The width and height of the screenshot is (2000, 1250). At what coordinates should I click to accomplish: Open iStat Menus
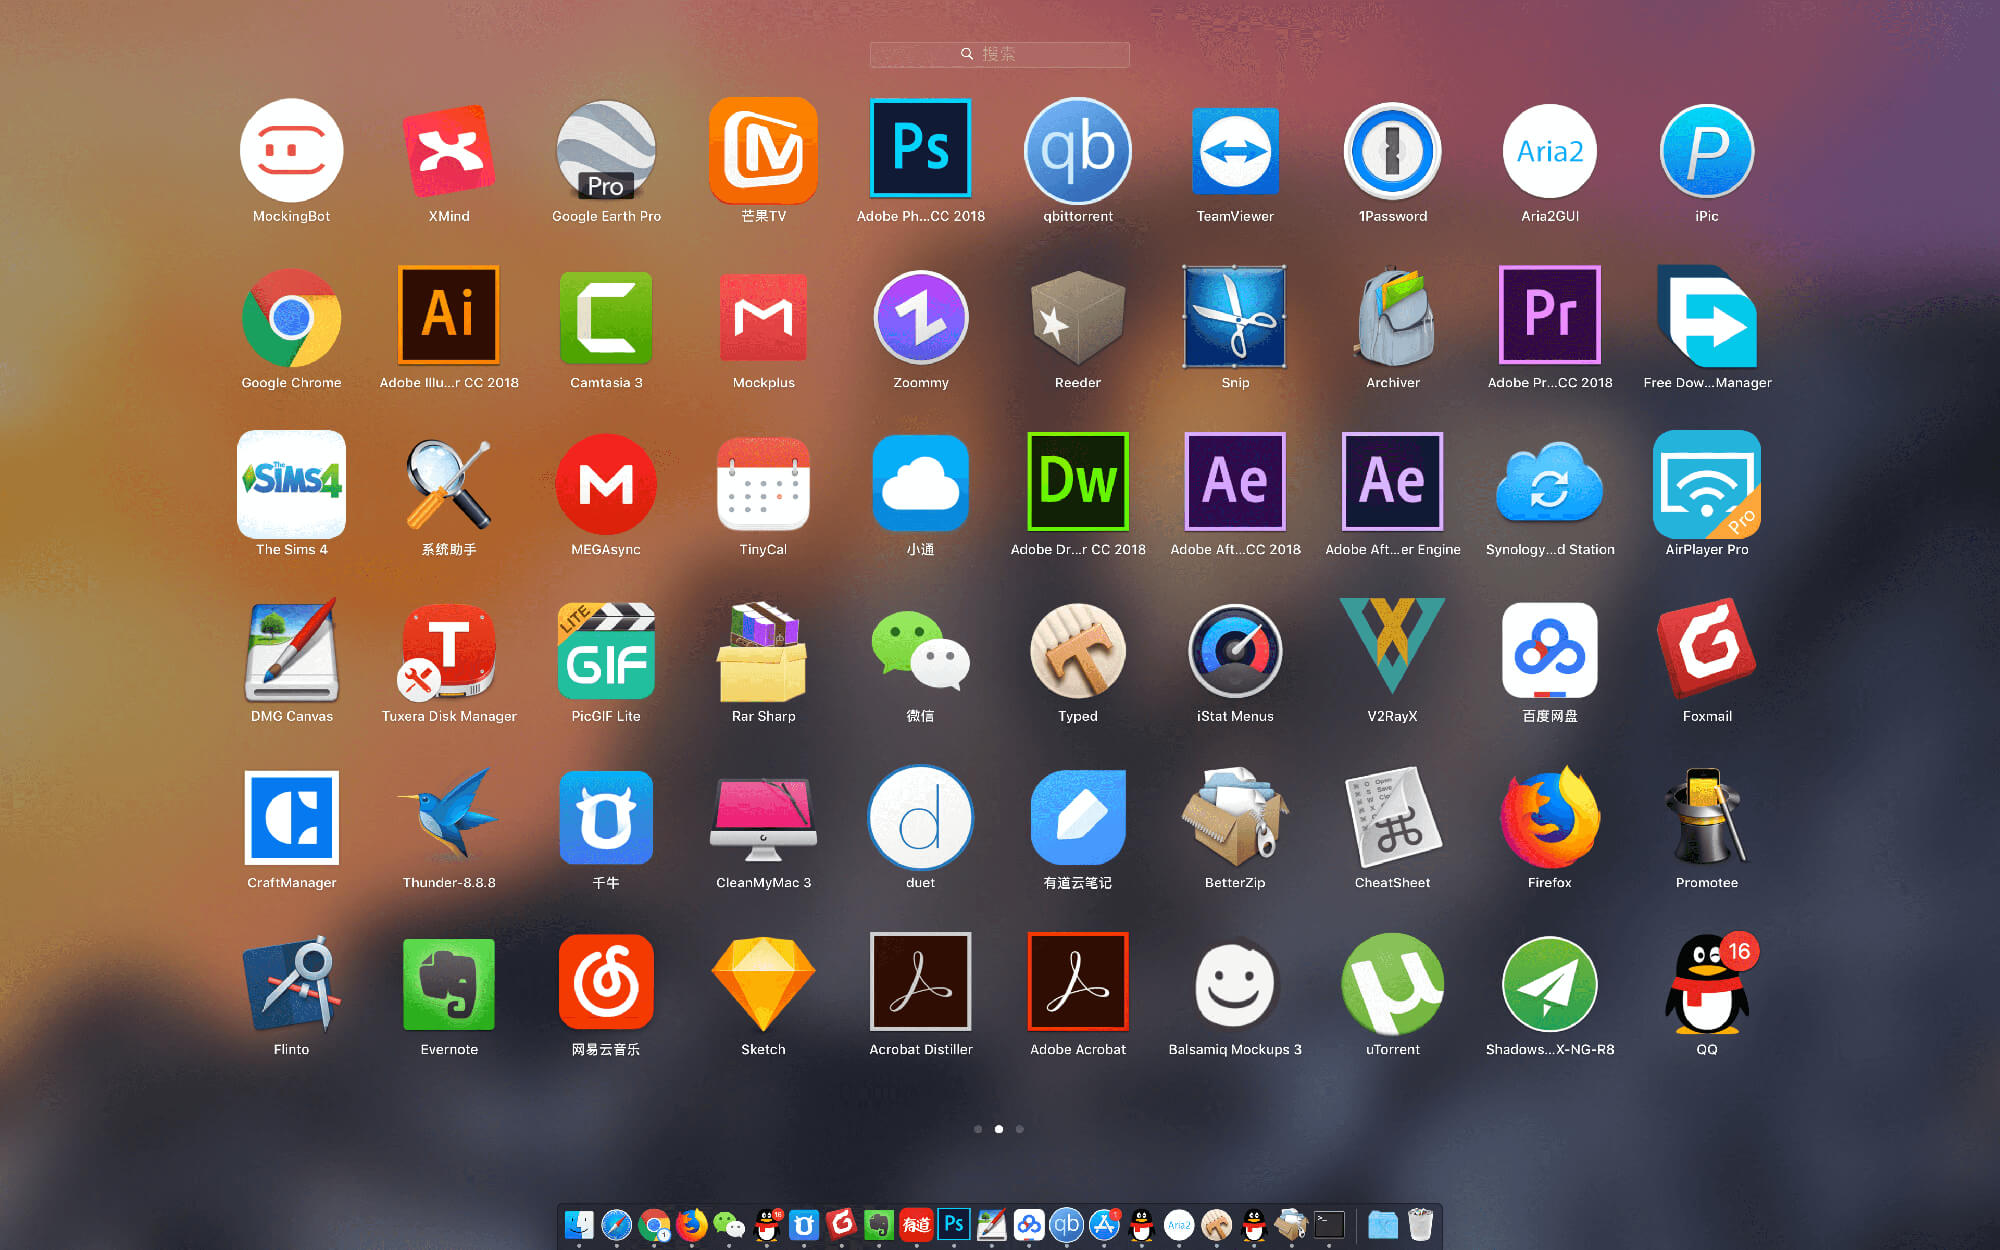[x=1235, y=651]
